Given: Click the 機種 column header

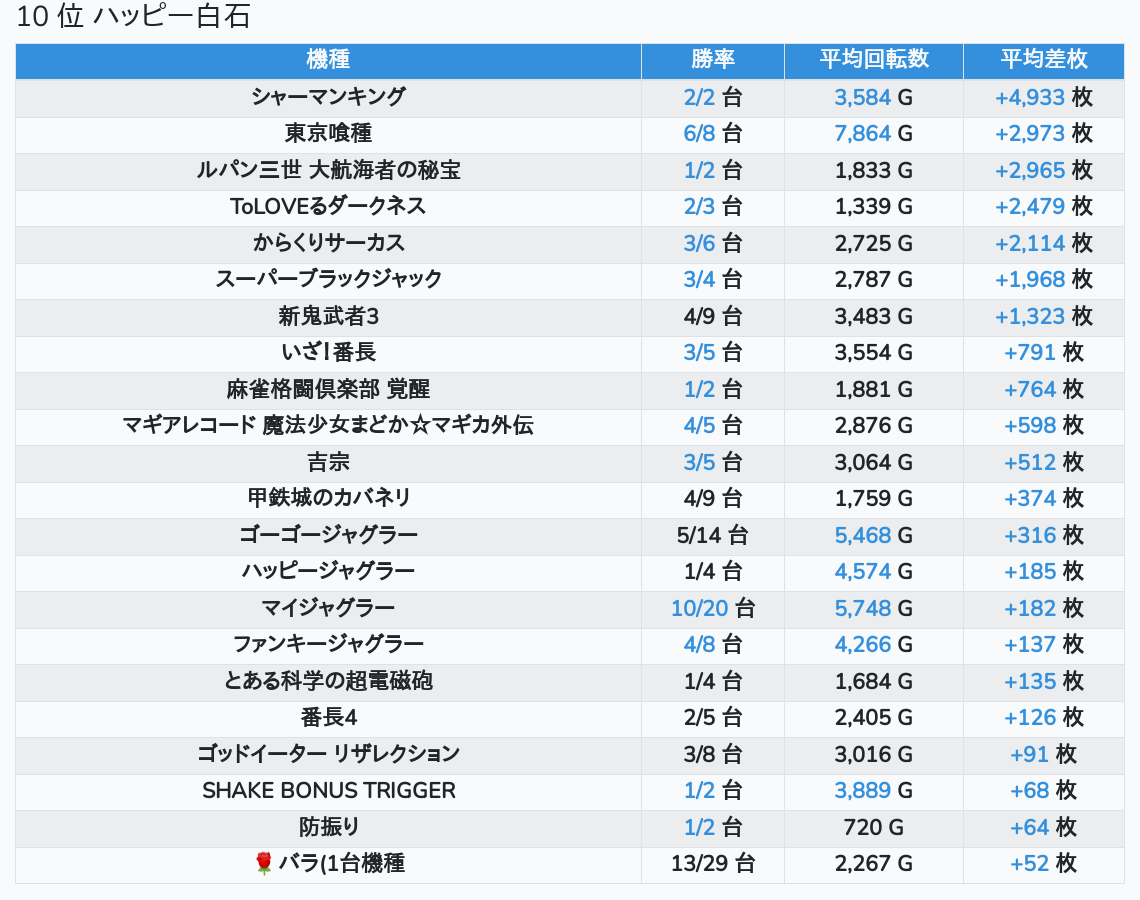Looking at the screenshot, I should point(328,60).
